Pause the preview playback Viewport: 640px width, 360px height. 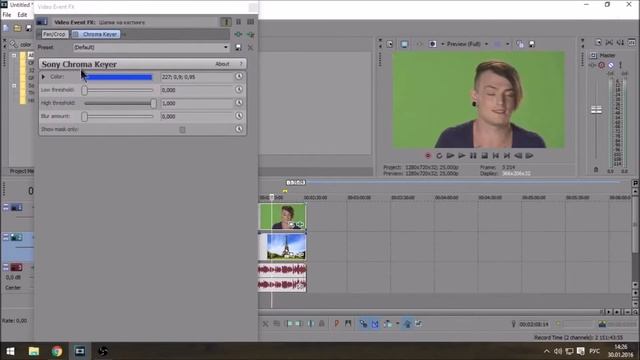(x=473, y=156)
